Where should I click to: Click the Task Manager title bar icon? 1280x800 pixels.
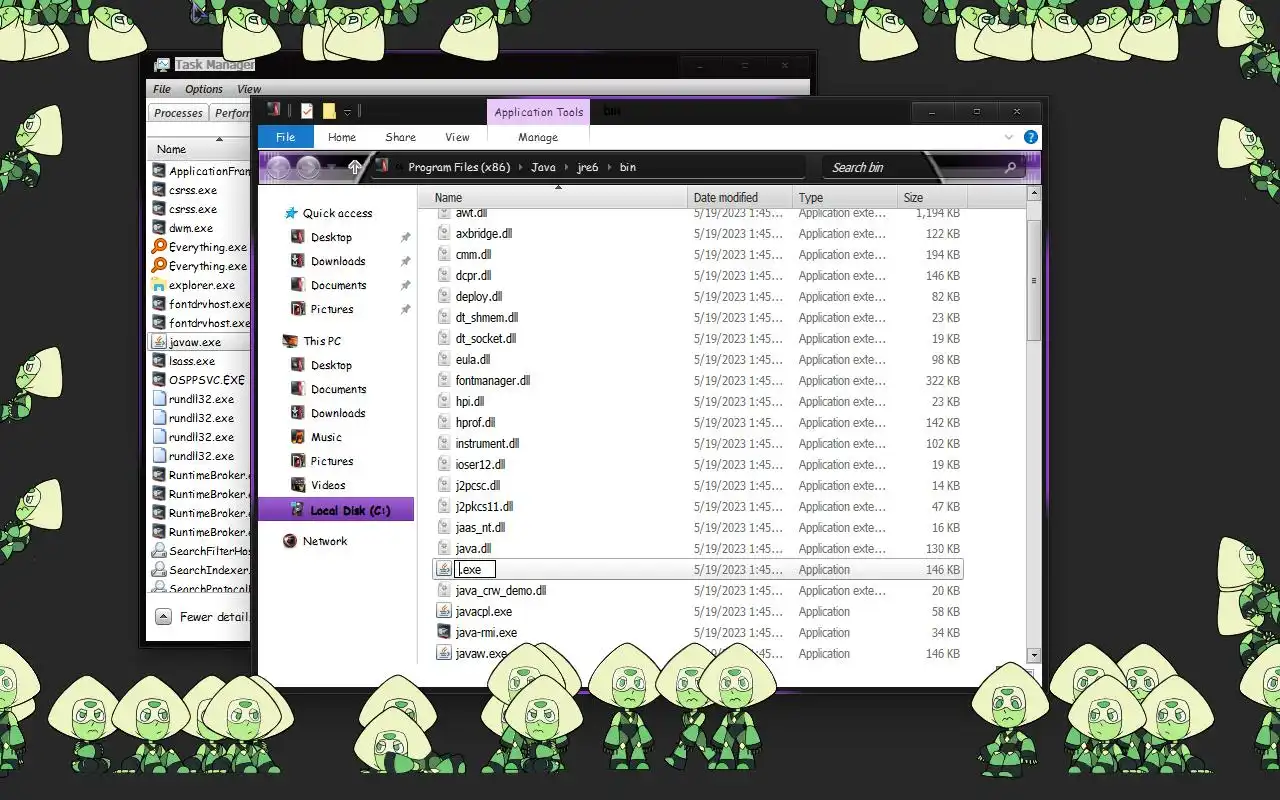pos(162,65)
